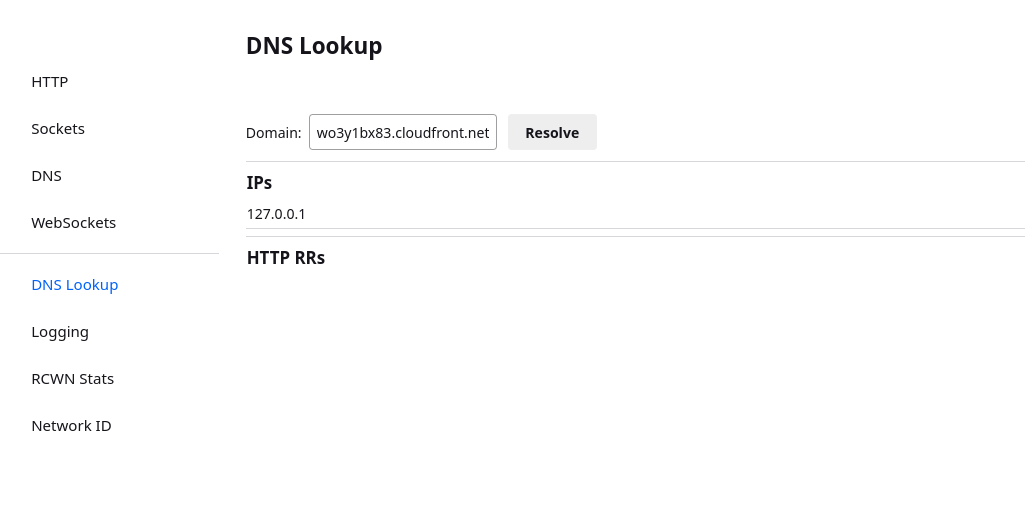
Task: Click the empty sidebar space below Network ID
Action: pyautogui.click(x=109, y=480)
